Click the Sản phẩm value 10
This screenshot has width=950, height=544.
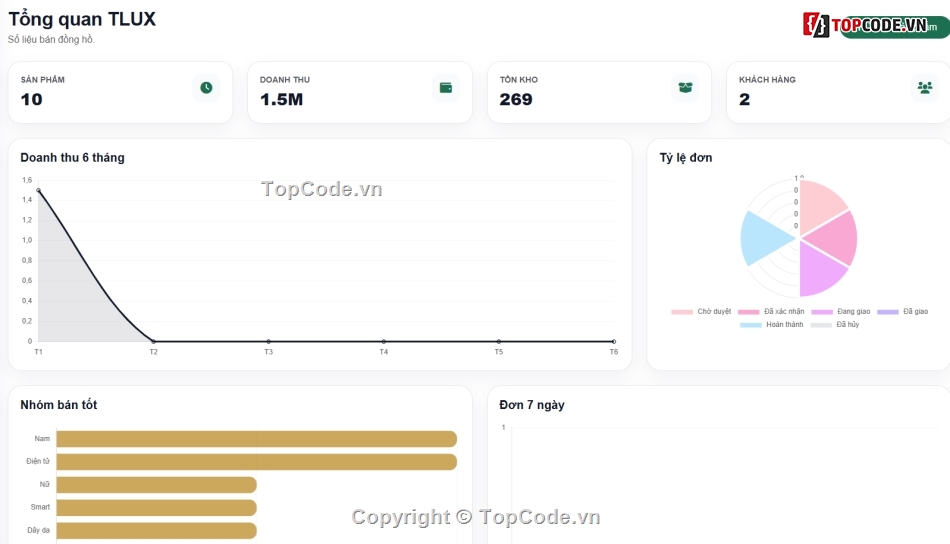coord(32,99)
